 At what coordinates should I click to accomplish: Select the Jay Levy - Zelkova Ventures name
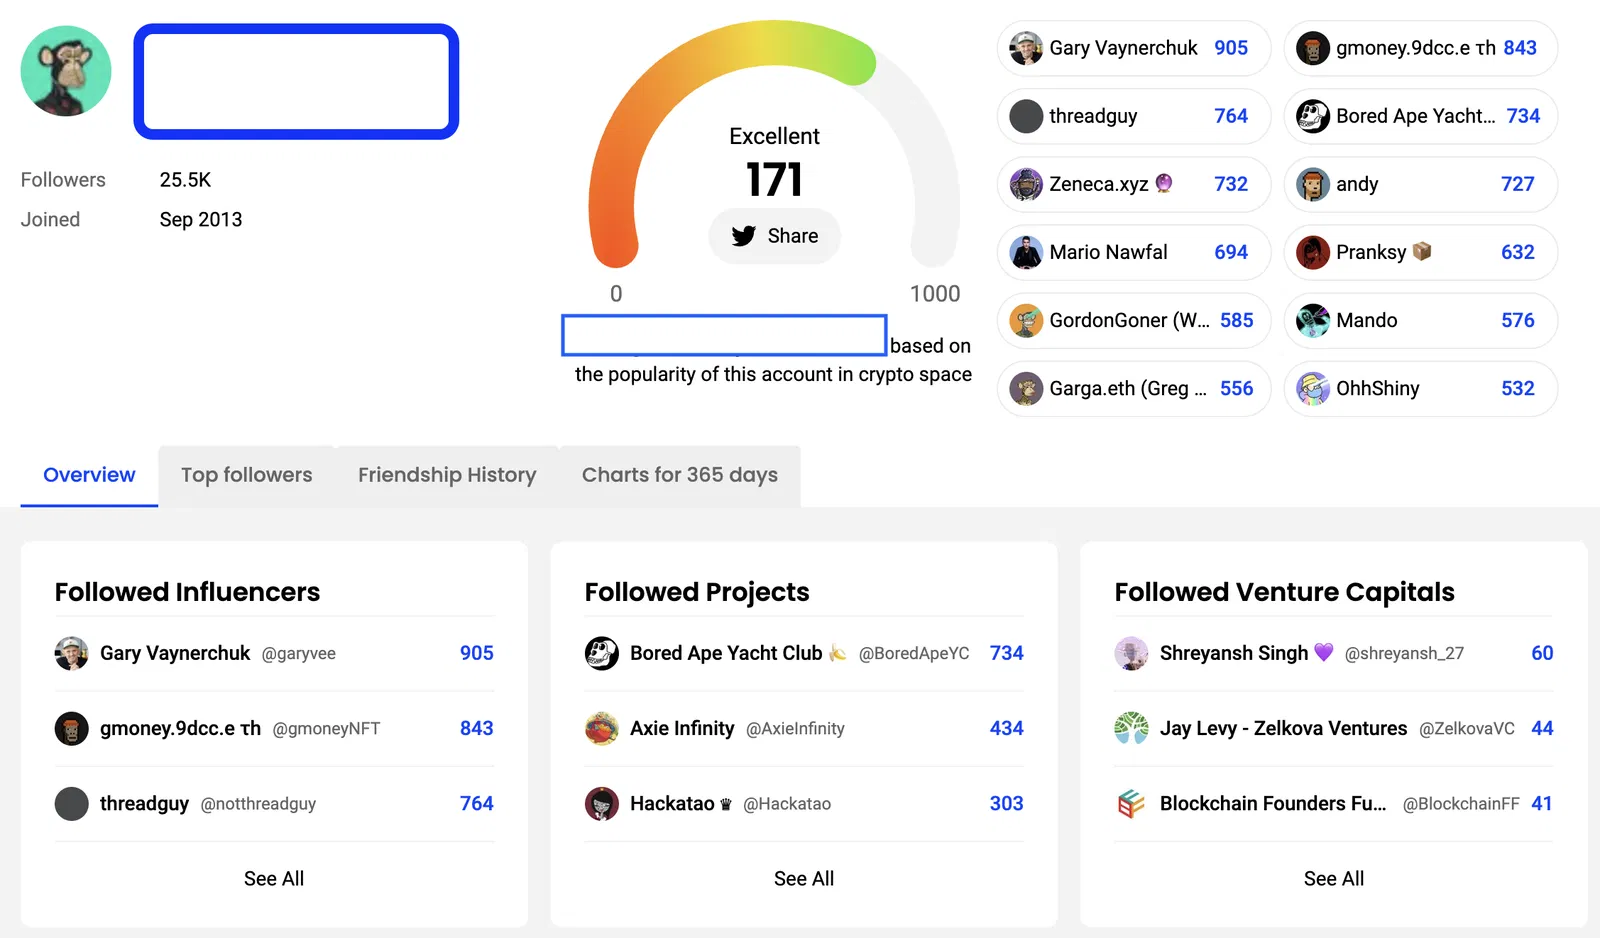(1284, 728)
